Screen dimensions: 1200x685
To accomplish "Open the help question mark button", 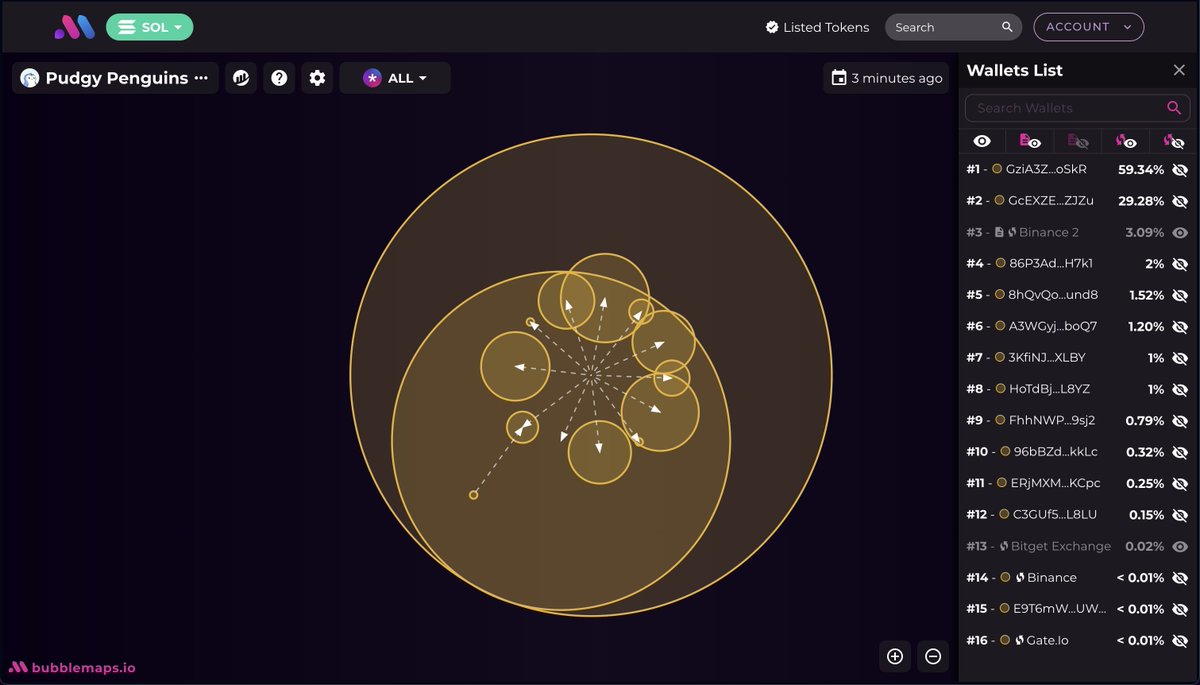I will click(279, 78).
